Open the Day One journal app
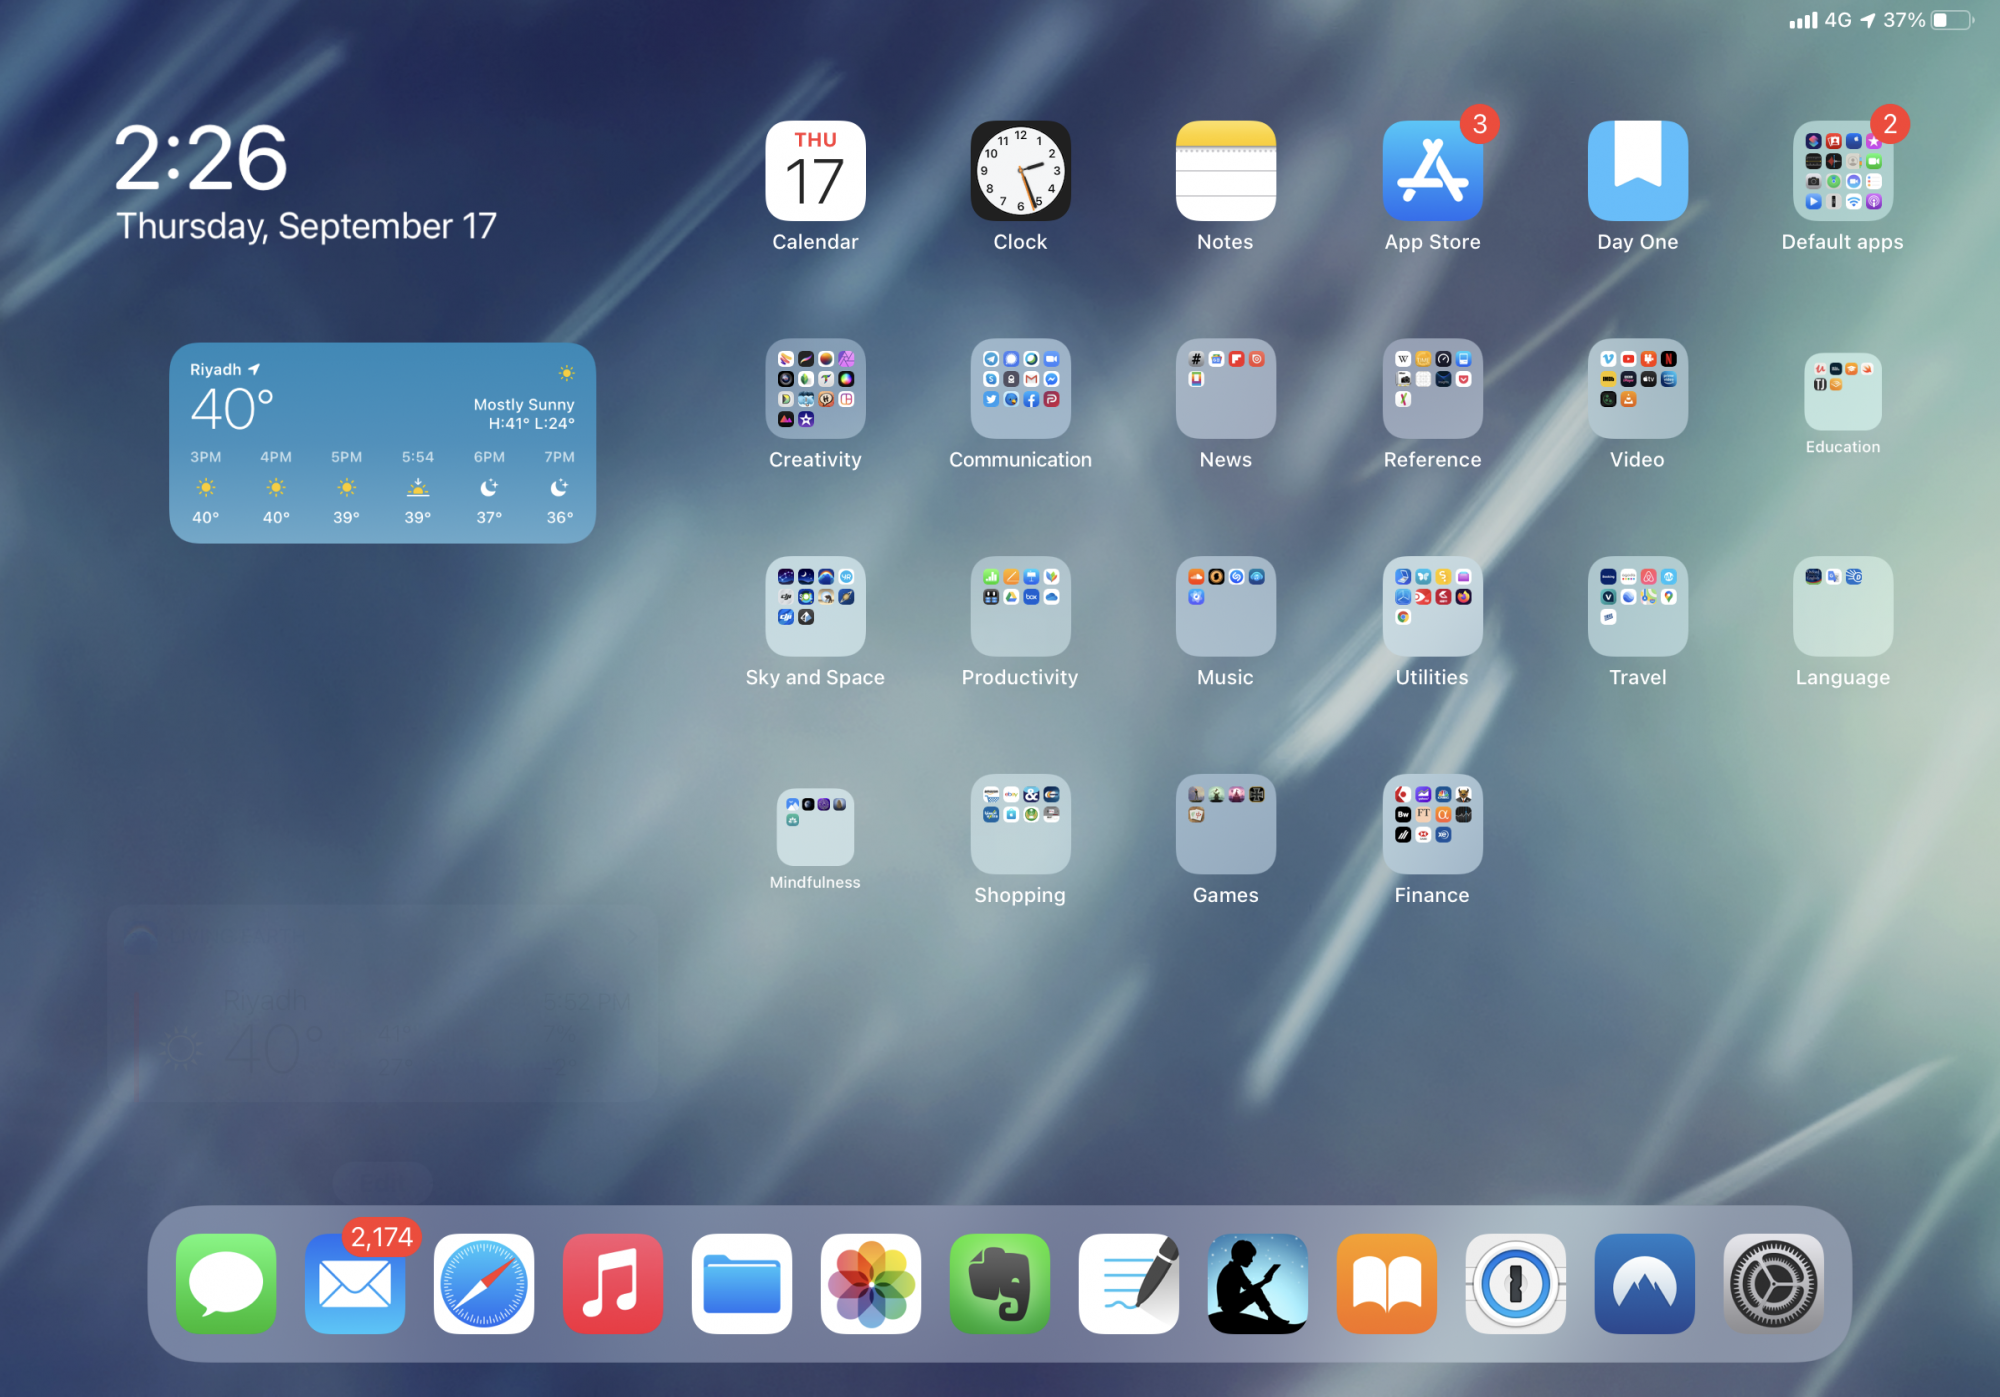Screen dimensions: 2000x1397 (x=1637, y=171)
